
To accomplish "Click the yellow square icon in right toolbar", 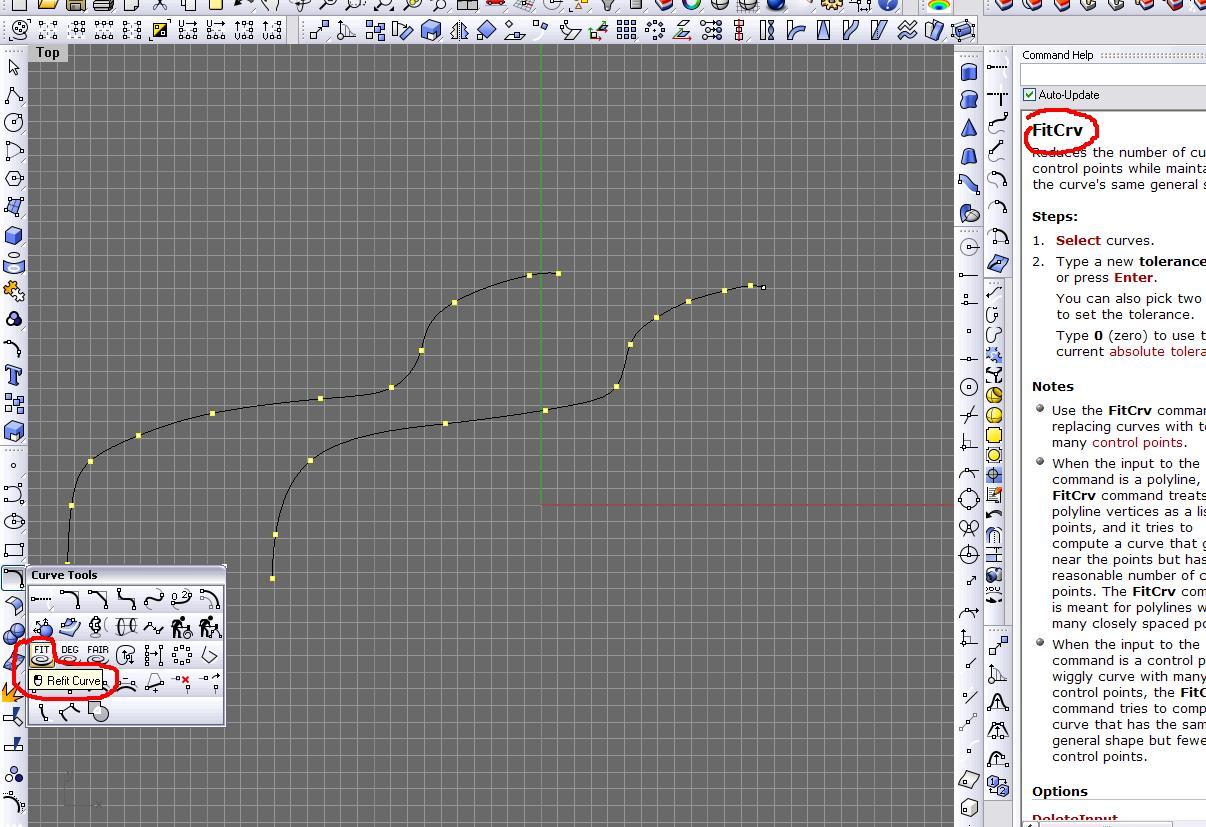I will click(x=994, y=435).
